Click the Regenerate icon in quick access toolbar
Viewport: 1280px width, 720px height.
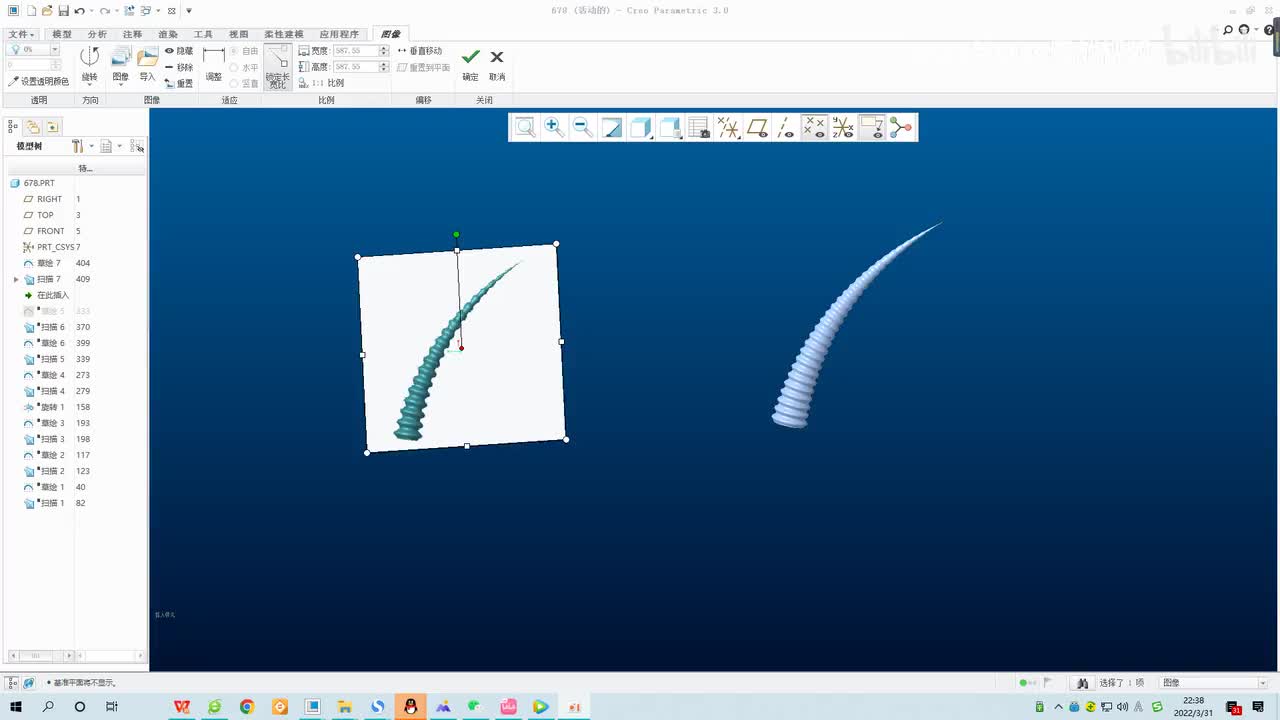[130, 10]
